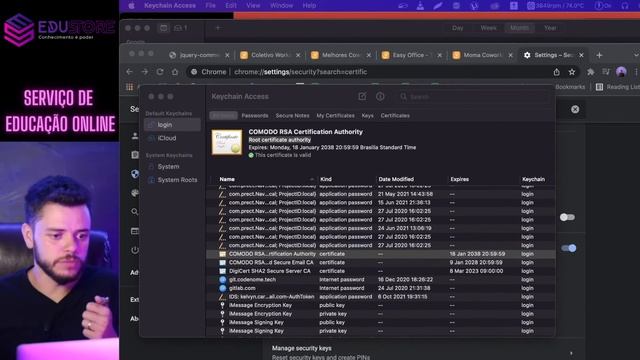The height and width of the screenshot is (360, 640).
Task: Switch Calendar window to Day view
Action: (x=458, y=28)
